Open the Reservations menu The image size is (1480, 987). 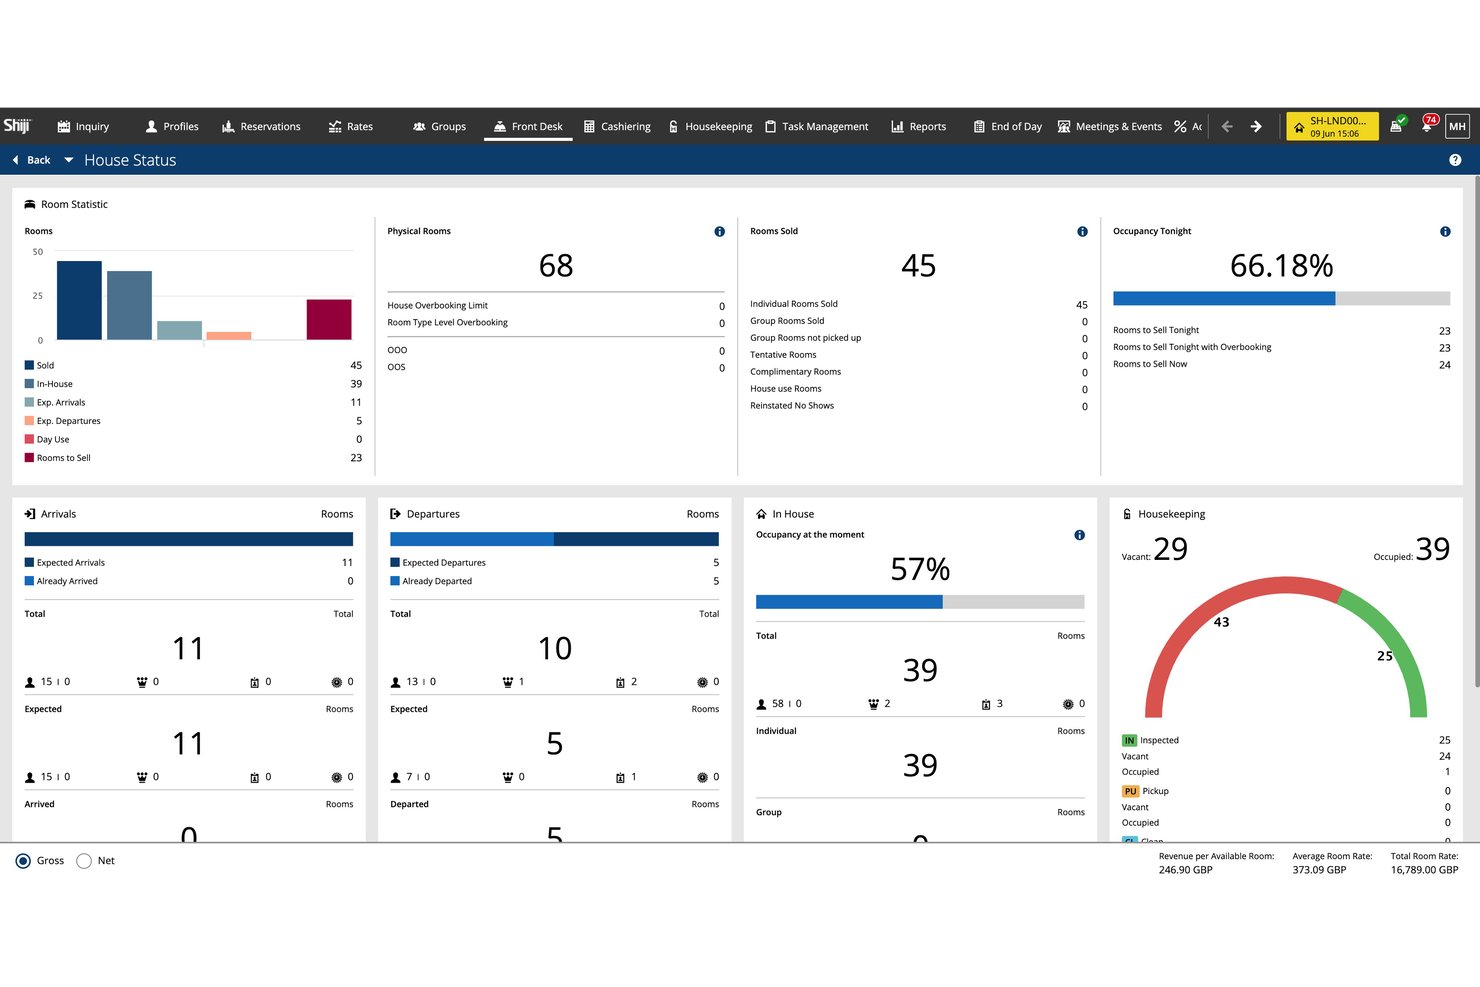(261, 127)
